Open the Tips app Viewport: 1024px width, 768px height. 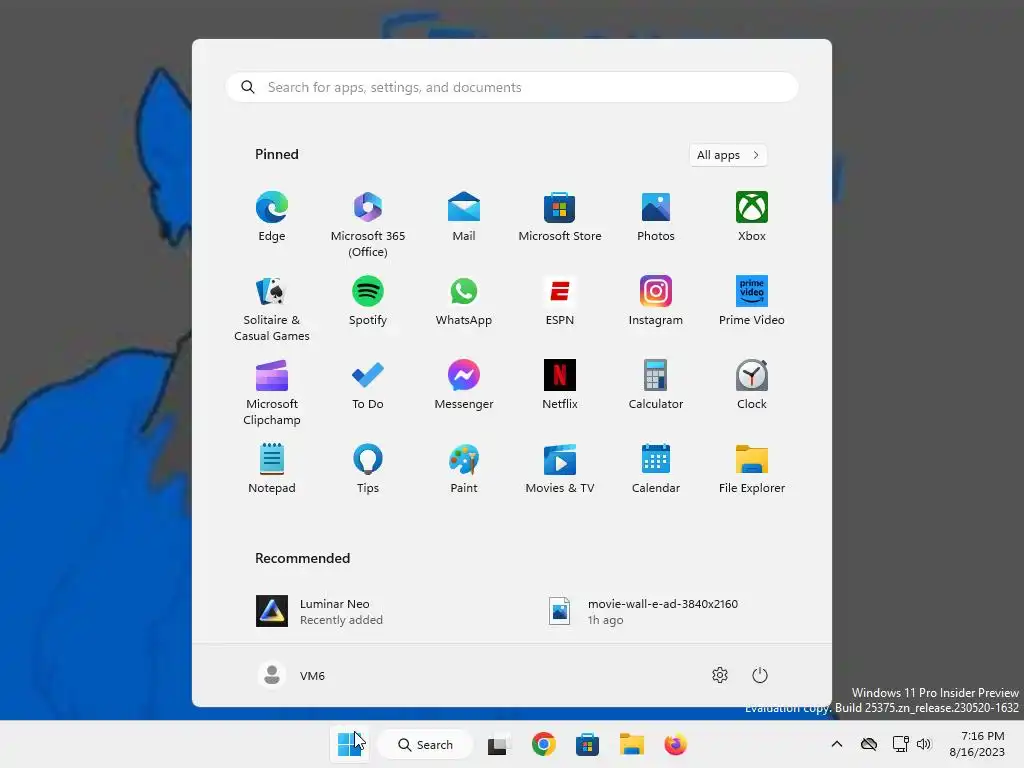[368, 469]
